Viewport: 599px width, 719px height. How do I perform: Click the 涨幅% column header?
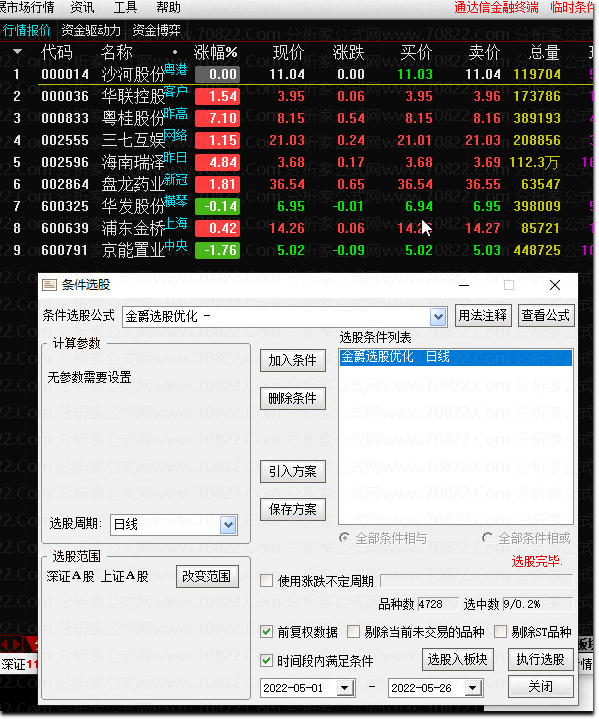coord(216,52)
